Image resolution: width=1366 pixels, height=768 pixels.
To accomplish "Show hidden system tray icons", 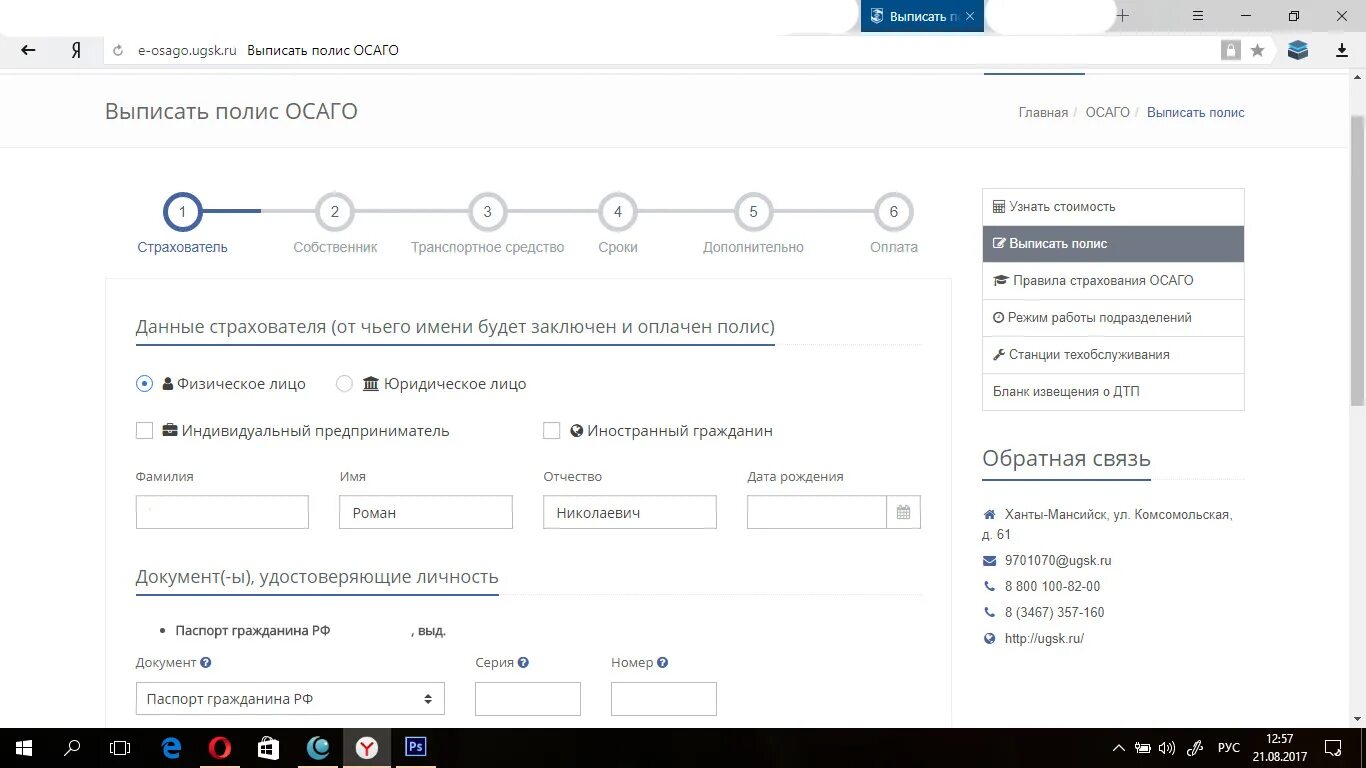I will tap(1119, 748).
